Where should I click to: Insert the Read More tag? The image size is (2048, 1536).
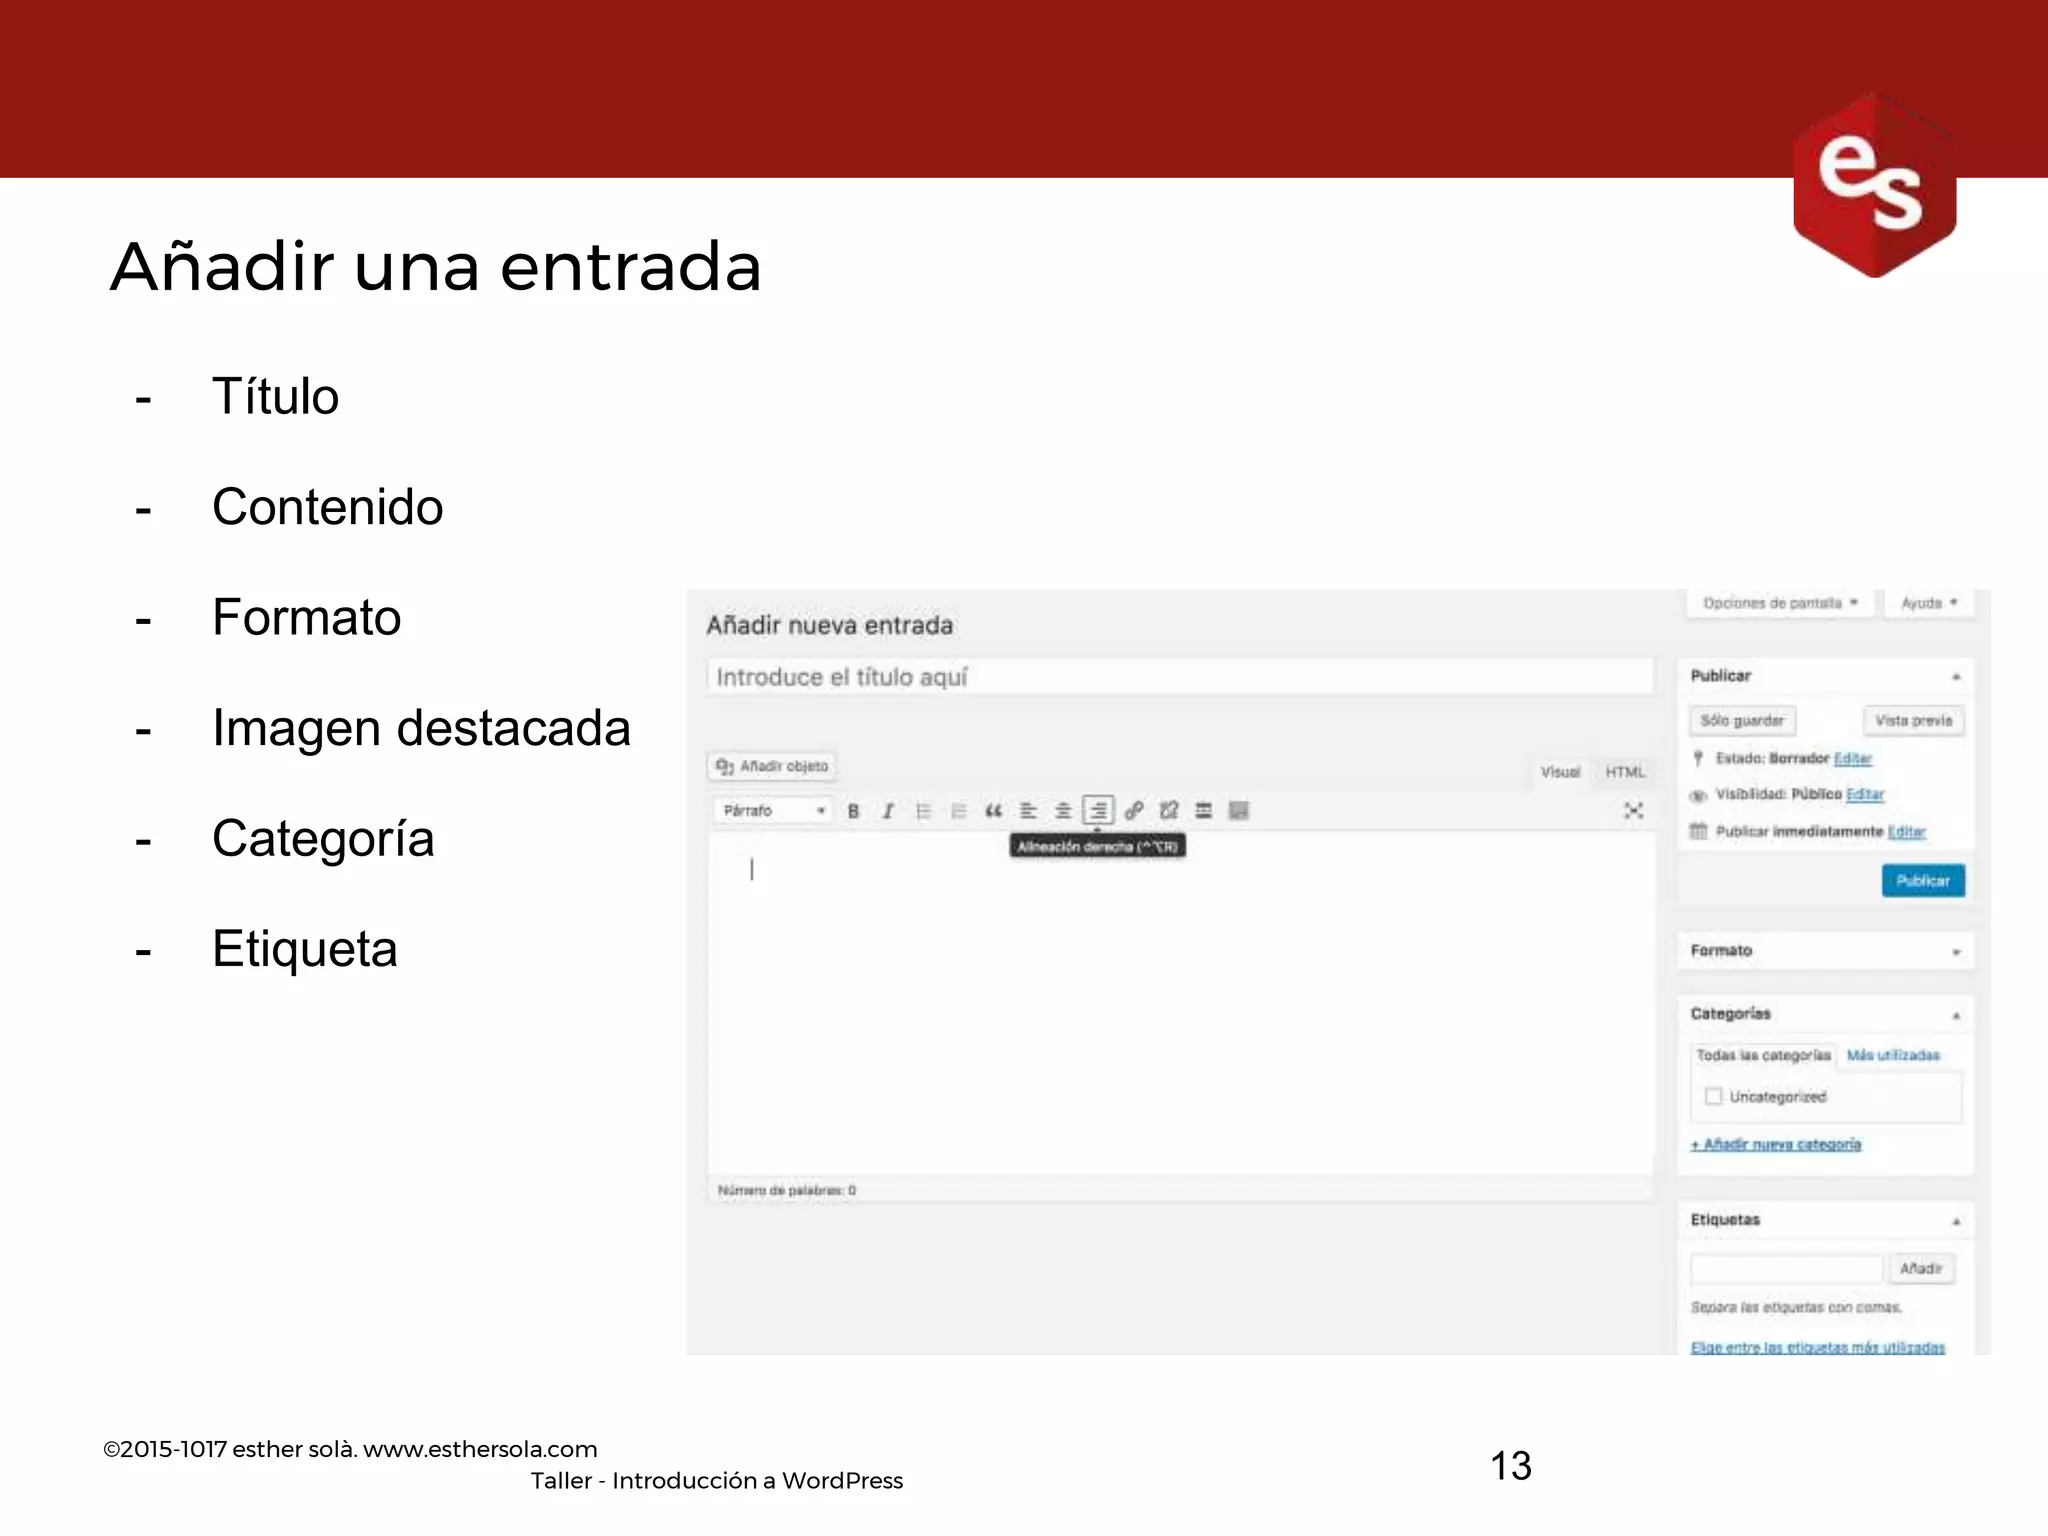[1204, 811]
